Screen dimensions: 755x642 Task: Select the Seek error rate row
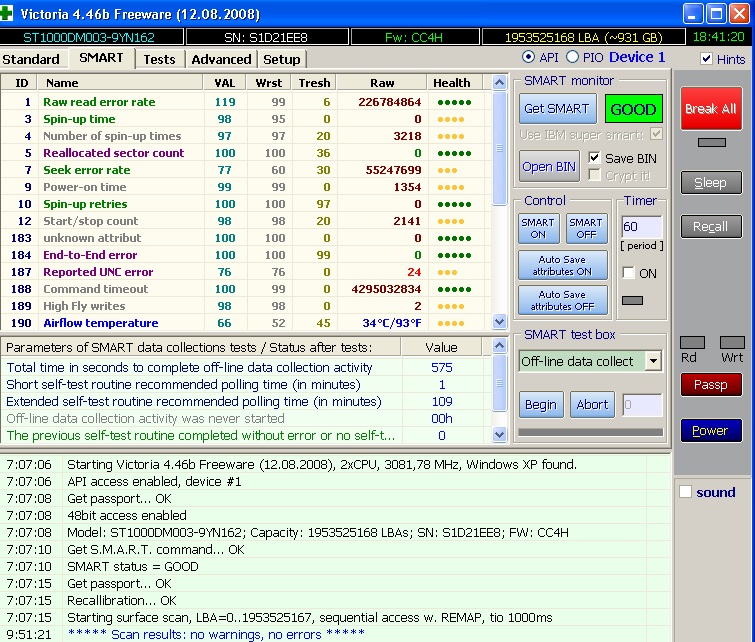246,170
